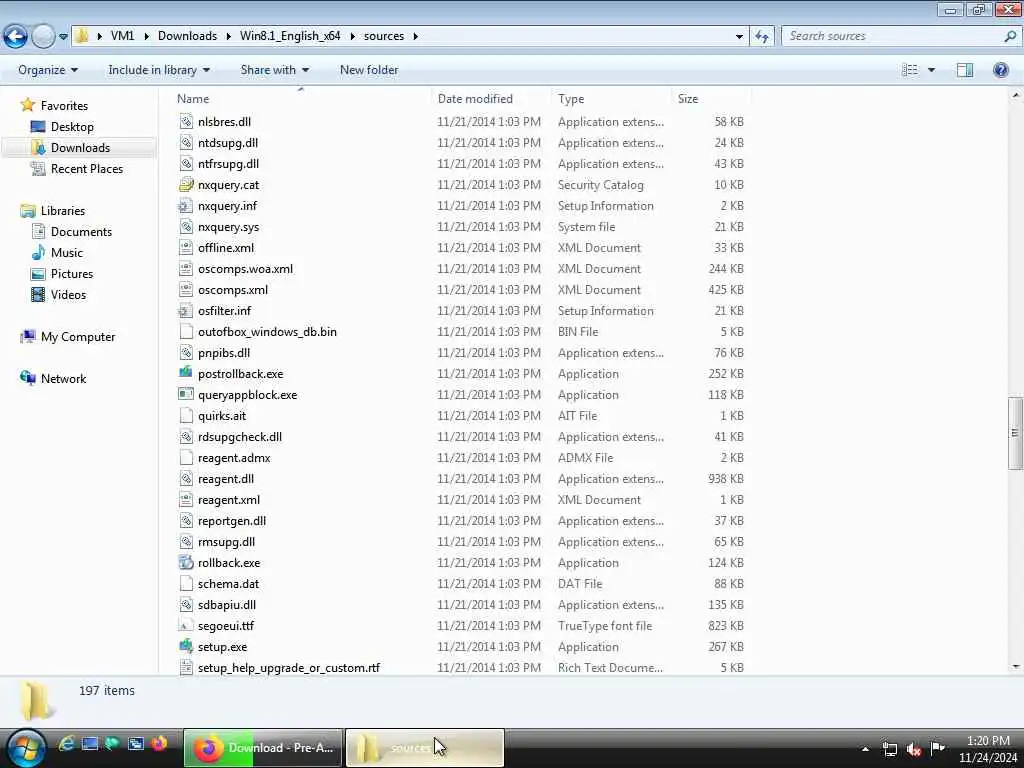The image size is (1024, 768).
Task: Select the setup_help_upgrade_or_custom.rtf icon
Action: point(186,667)
